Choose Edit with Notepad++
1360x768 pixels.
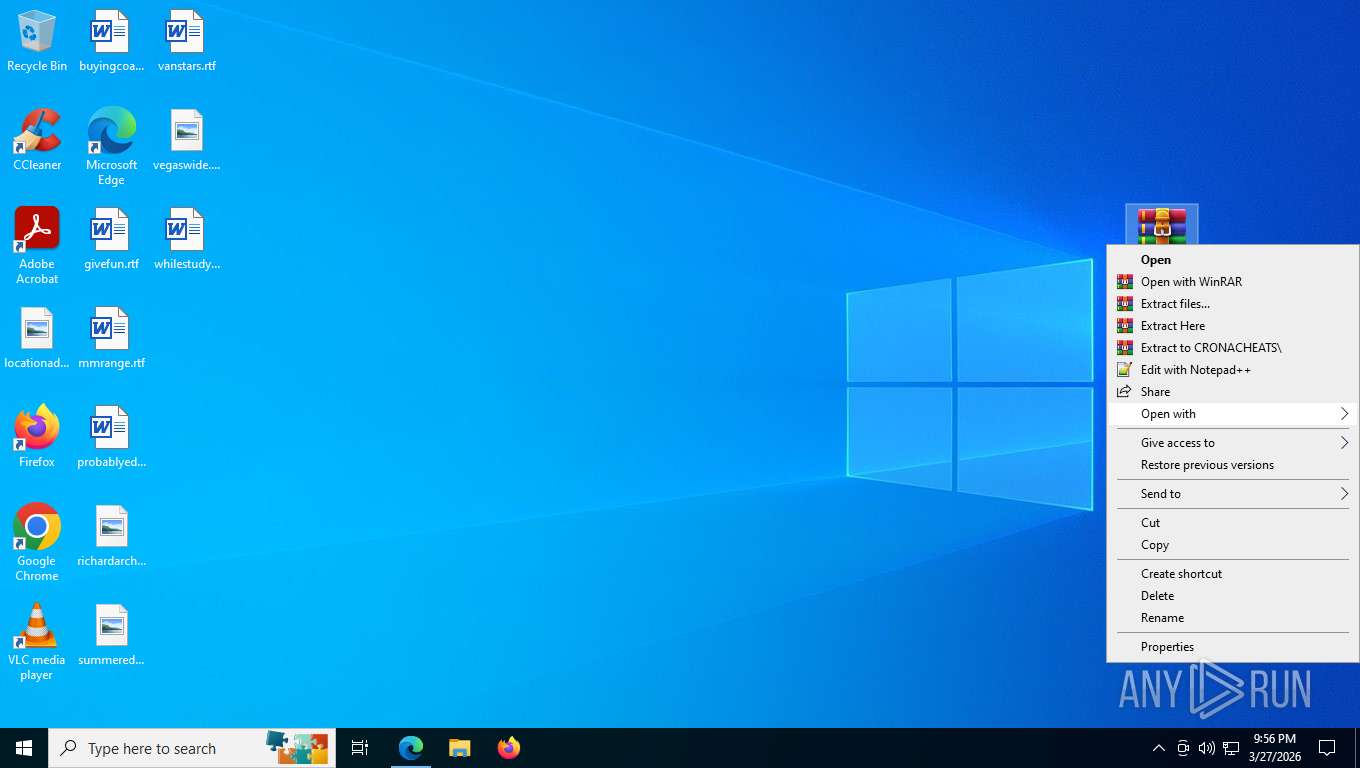pos(1233,370)
